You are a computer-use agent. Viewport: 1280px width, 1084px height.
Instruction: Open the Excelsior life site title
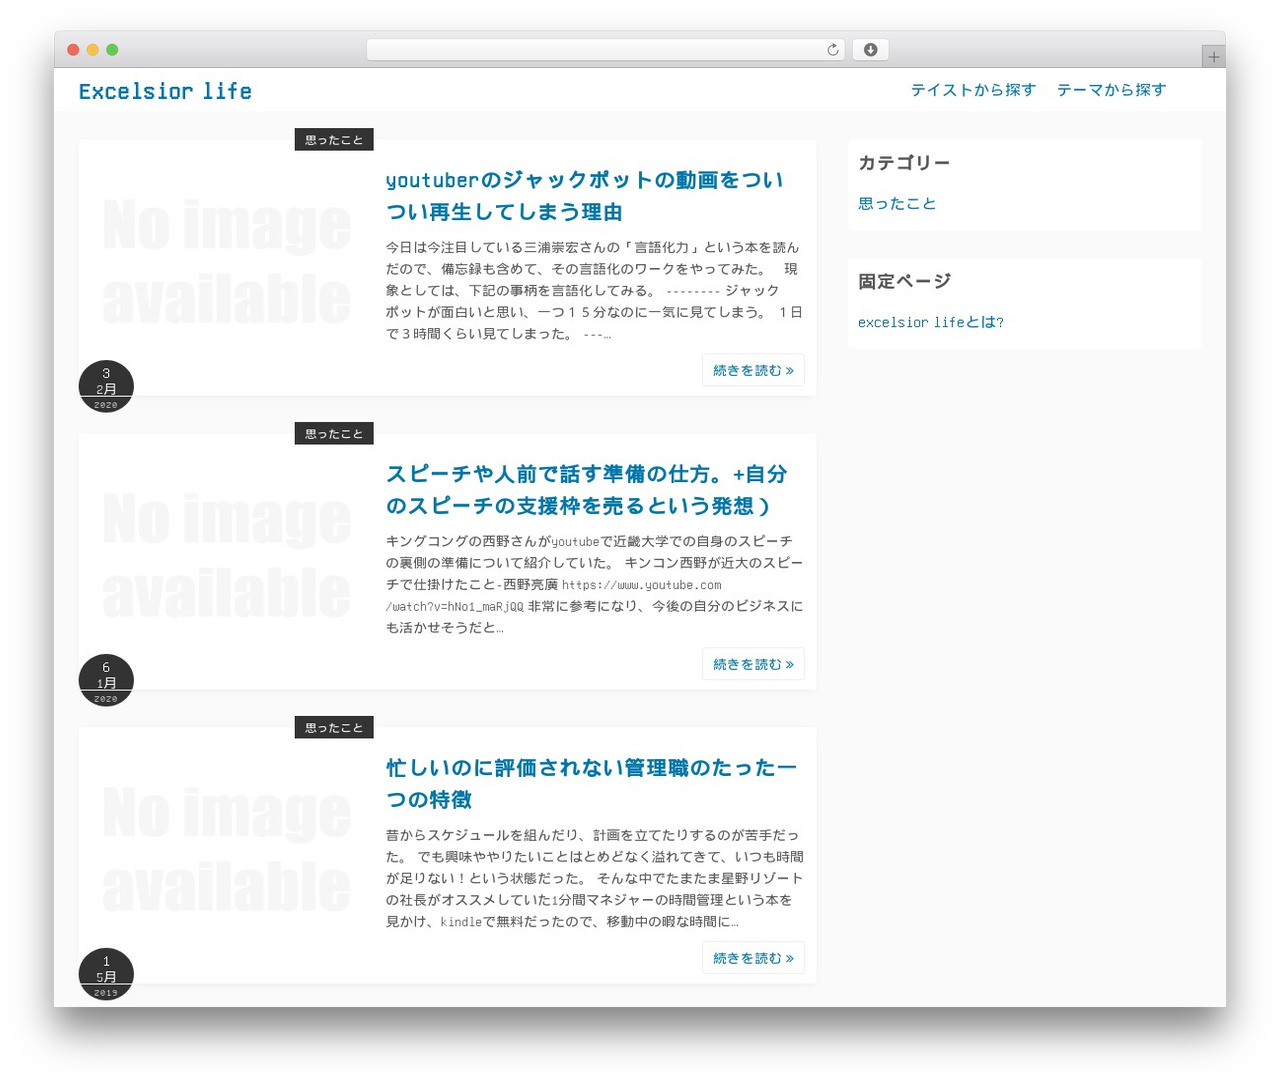coord(165,91)
